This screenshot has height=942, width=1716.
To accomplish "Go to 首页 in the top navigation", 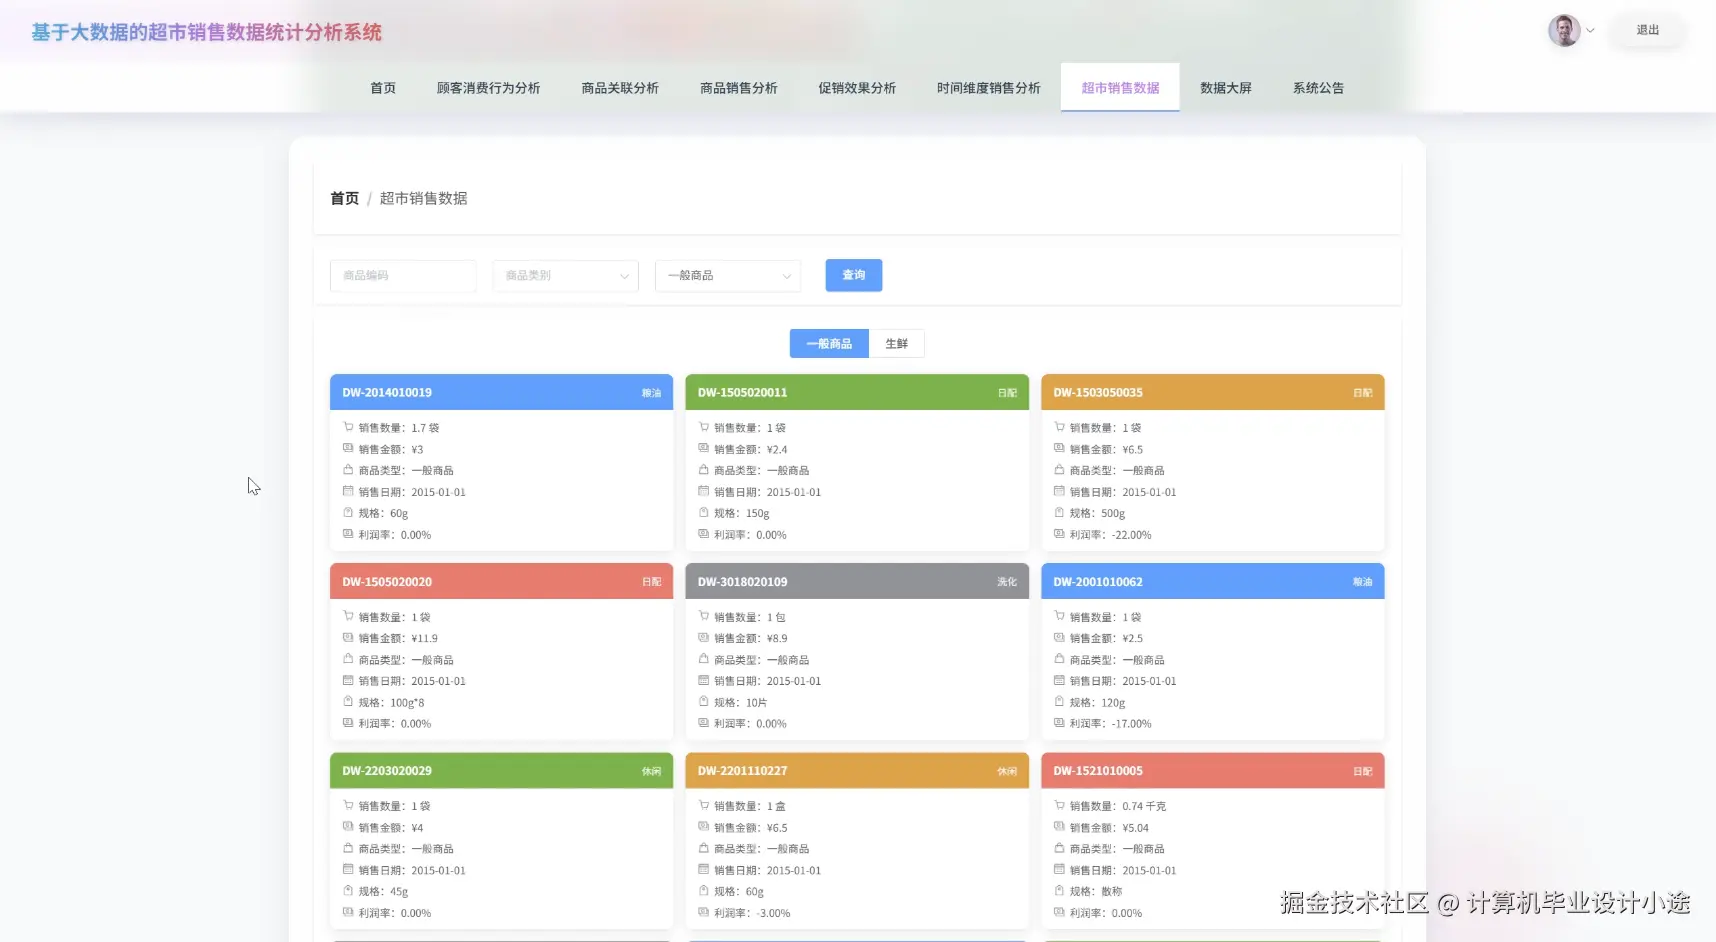I will (383, 88).
